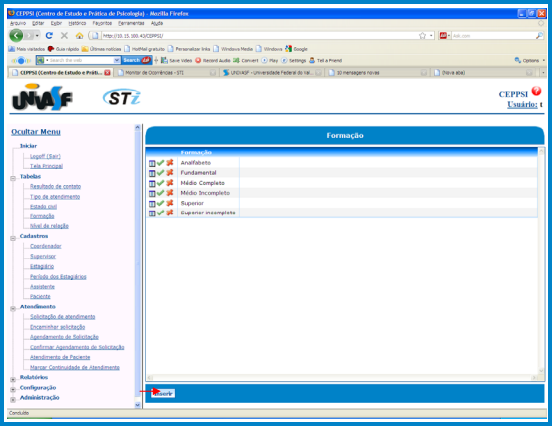Open view icon for Superior incompleto
552x426 pixels.
click(152, 213)
